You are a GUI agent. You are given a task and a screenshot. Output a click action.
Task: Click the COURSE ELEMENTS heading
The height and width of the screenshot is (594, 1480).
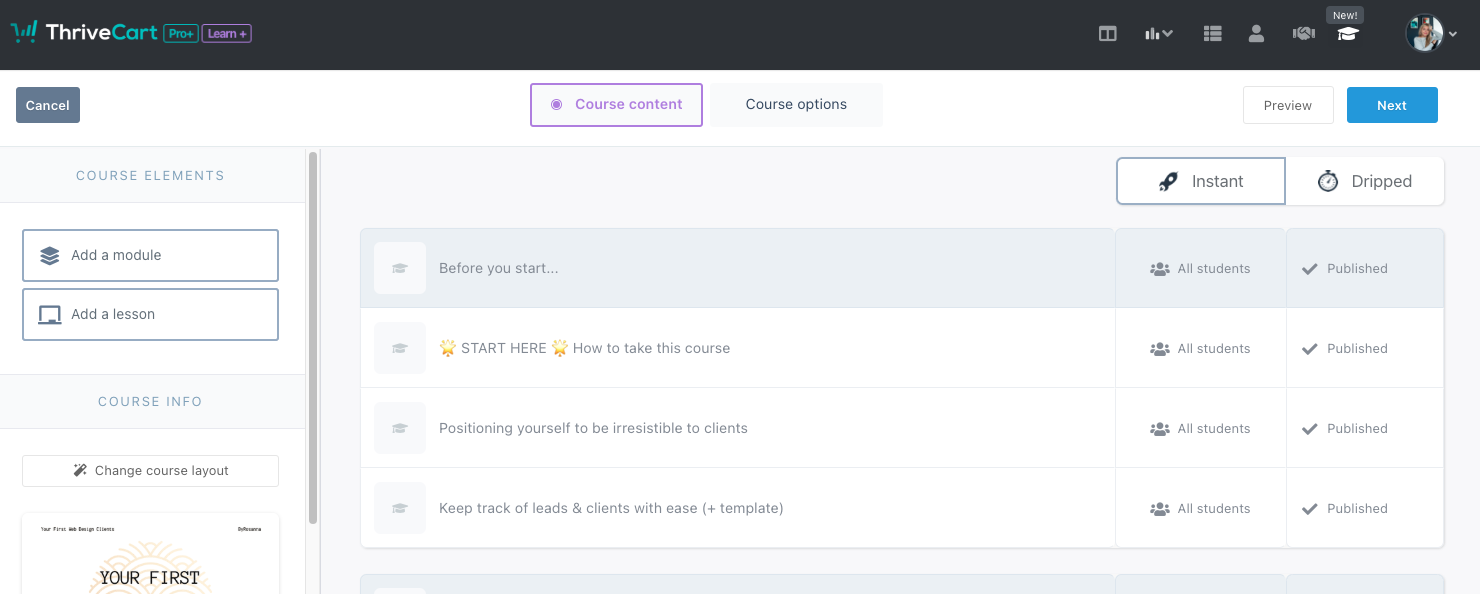pos(150,175)
